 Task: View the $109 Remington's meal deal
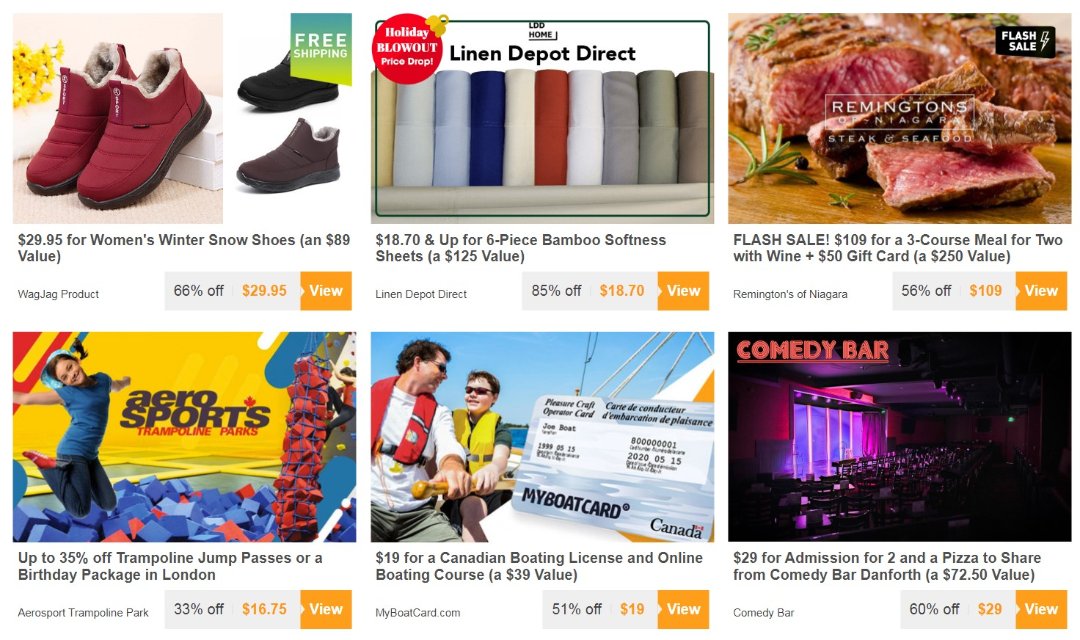coord(1041,291)
